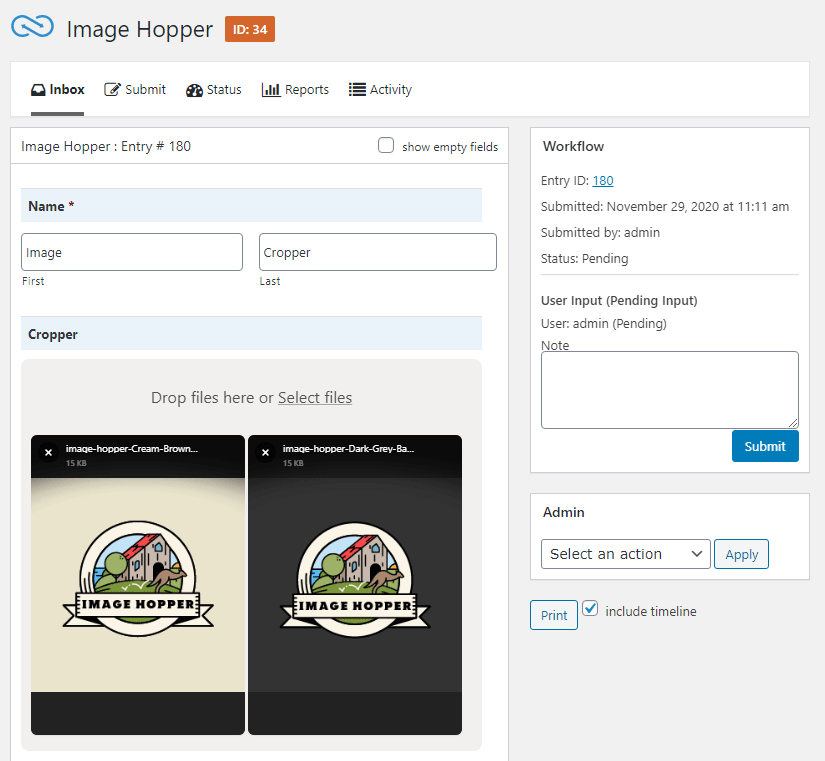Click the list icon next to Activity
825x761 pixels.
tap(357, 89)
